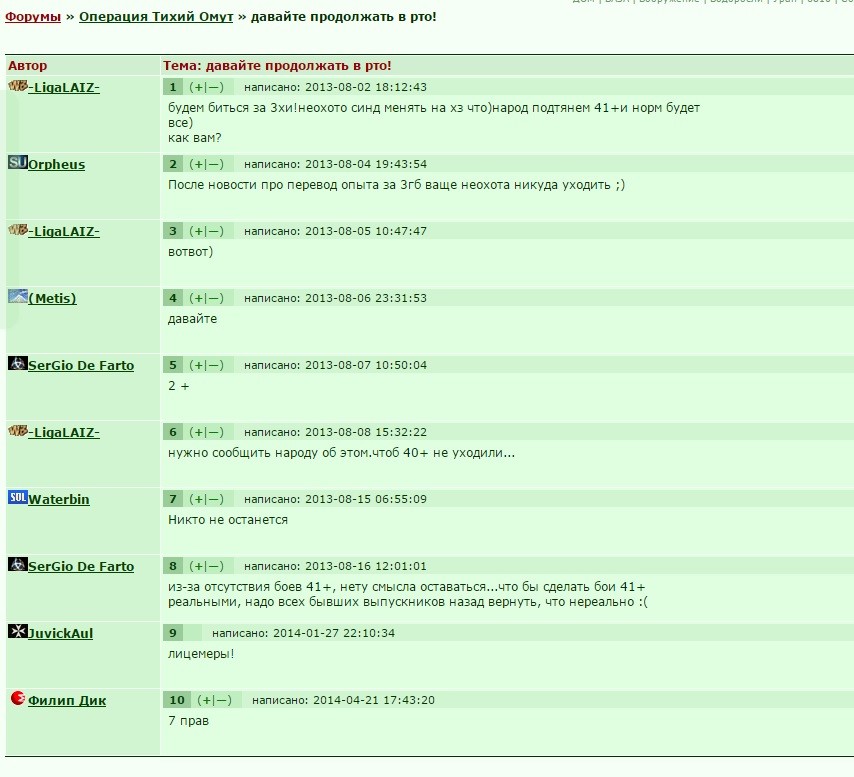
Task: Open Waterbin author profile link
Action: pos(59,499)
